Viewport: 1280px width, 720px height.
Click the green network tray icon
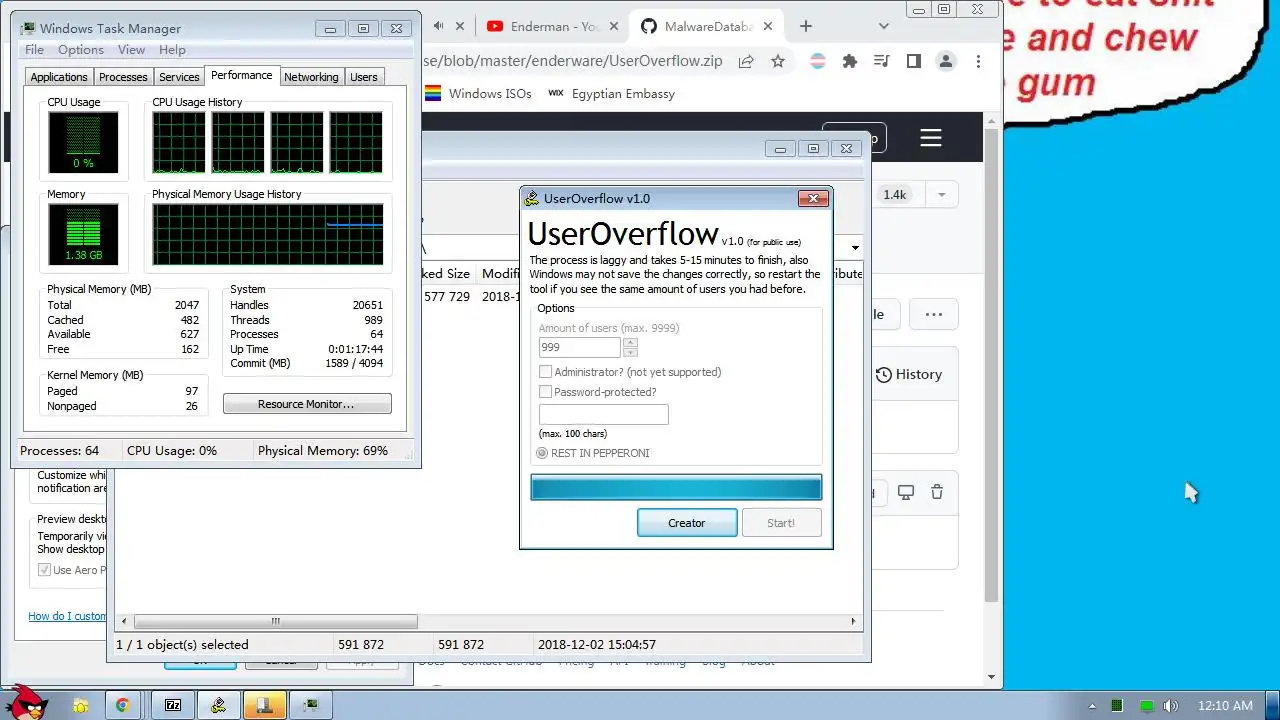[1146, 706]
